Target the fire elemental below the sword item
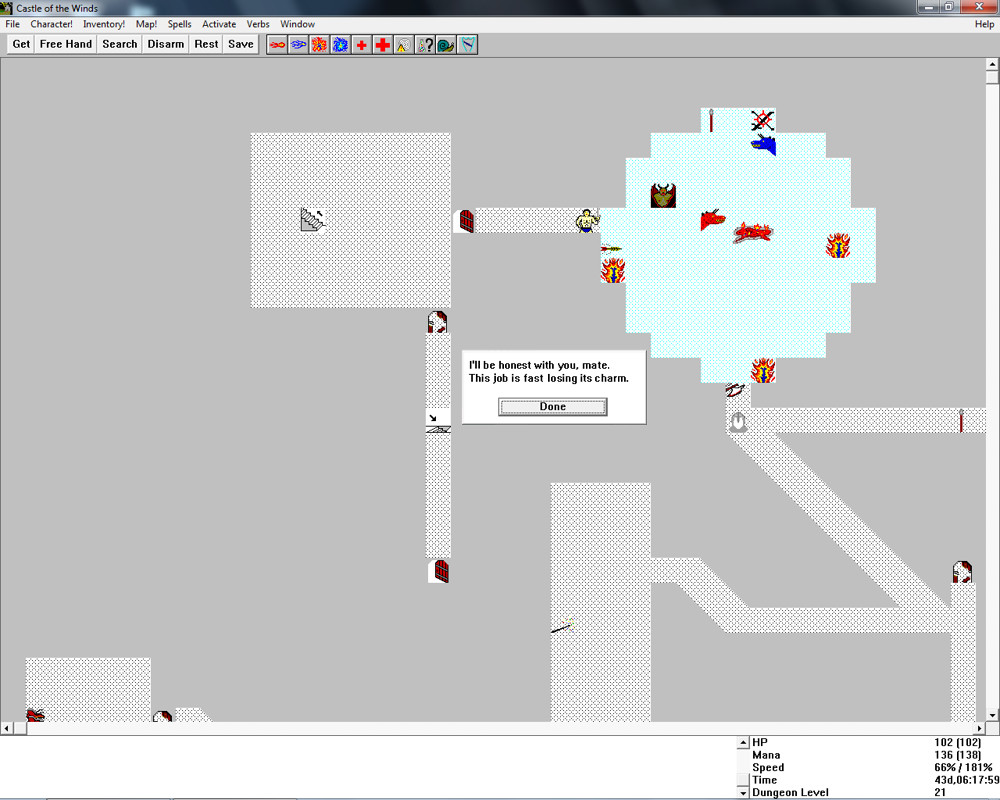This screenshot has height=800, width=1000. [x=612, y=270]
